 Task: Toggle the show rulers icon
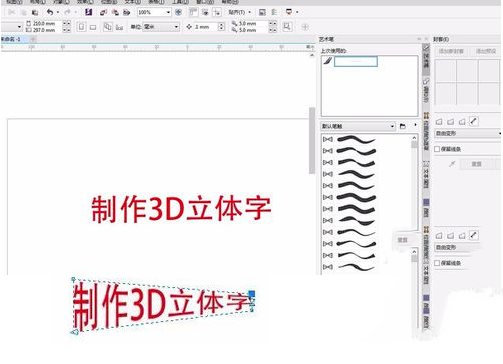193,12
